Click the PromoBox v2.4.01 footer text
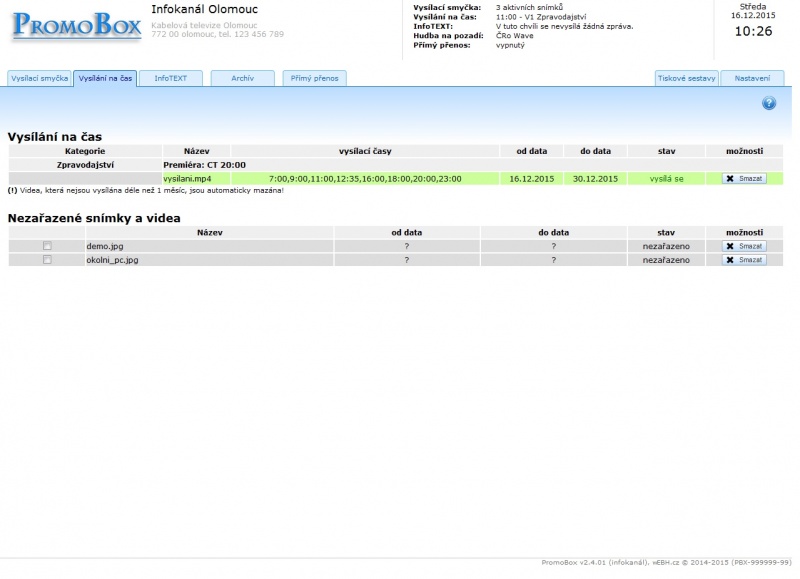 pos(666,562)
